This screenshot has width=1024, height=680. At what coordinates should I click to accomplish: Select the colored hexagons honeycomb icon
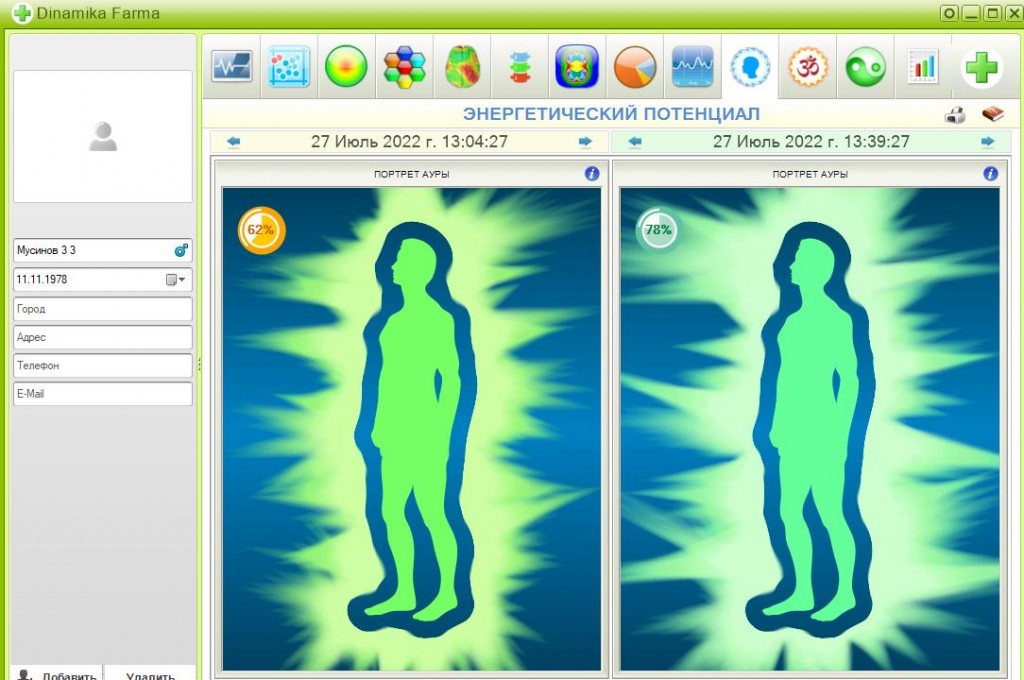(404, 67)
